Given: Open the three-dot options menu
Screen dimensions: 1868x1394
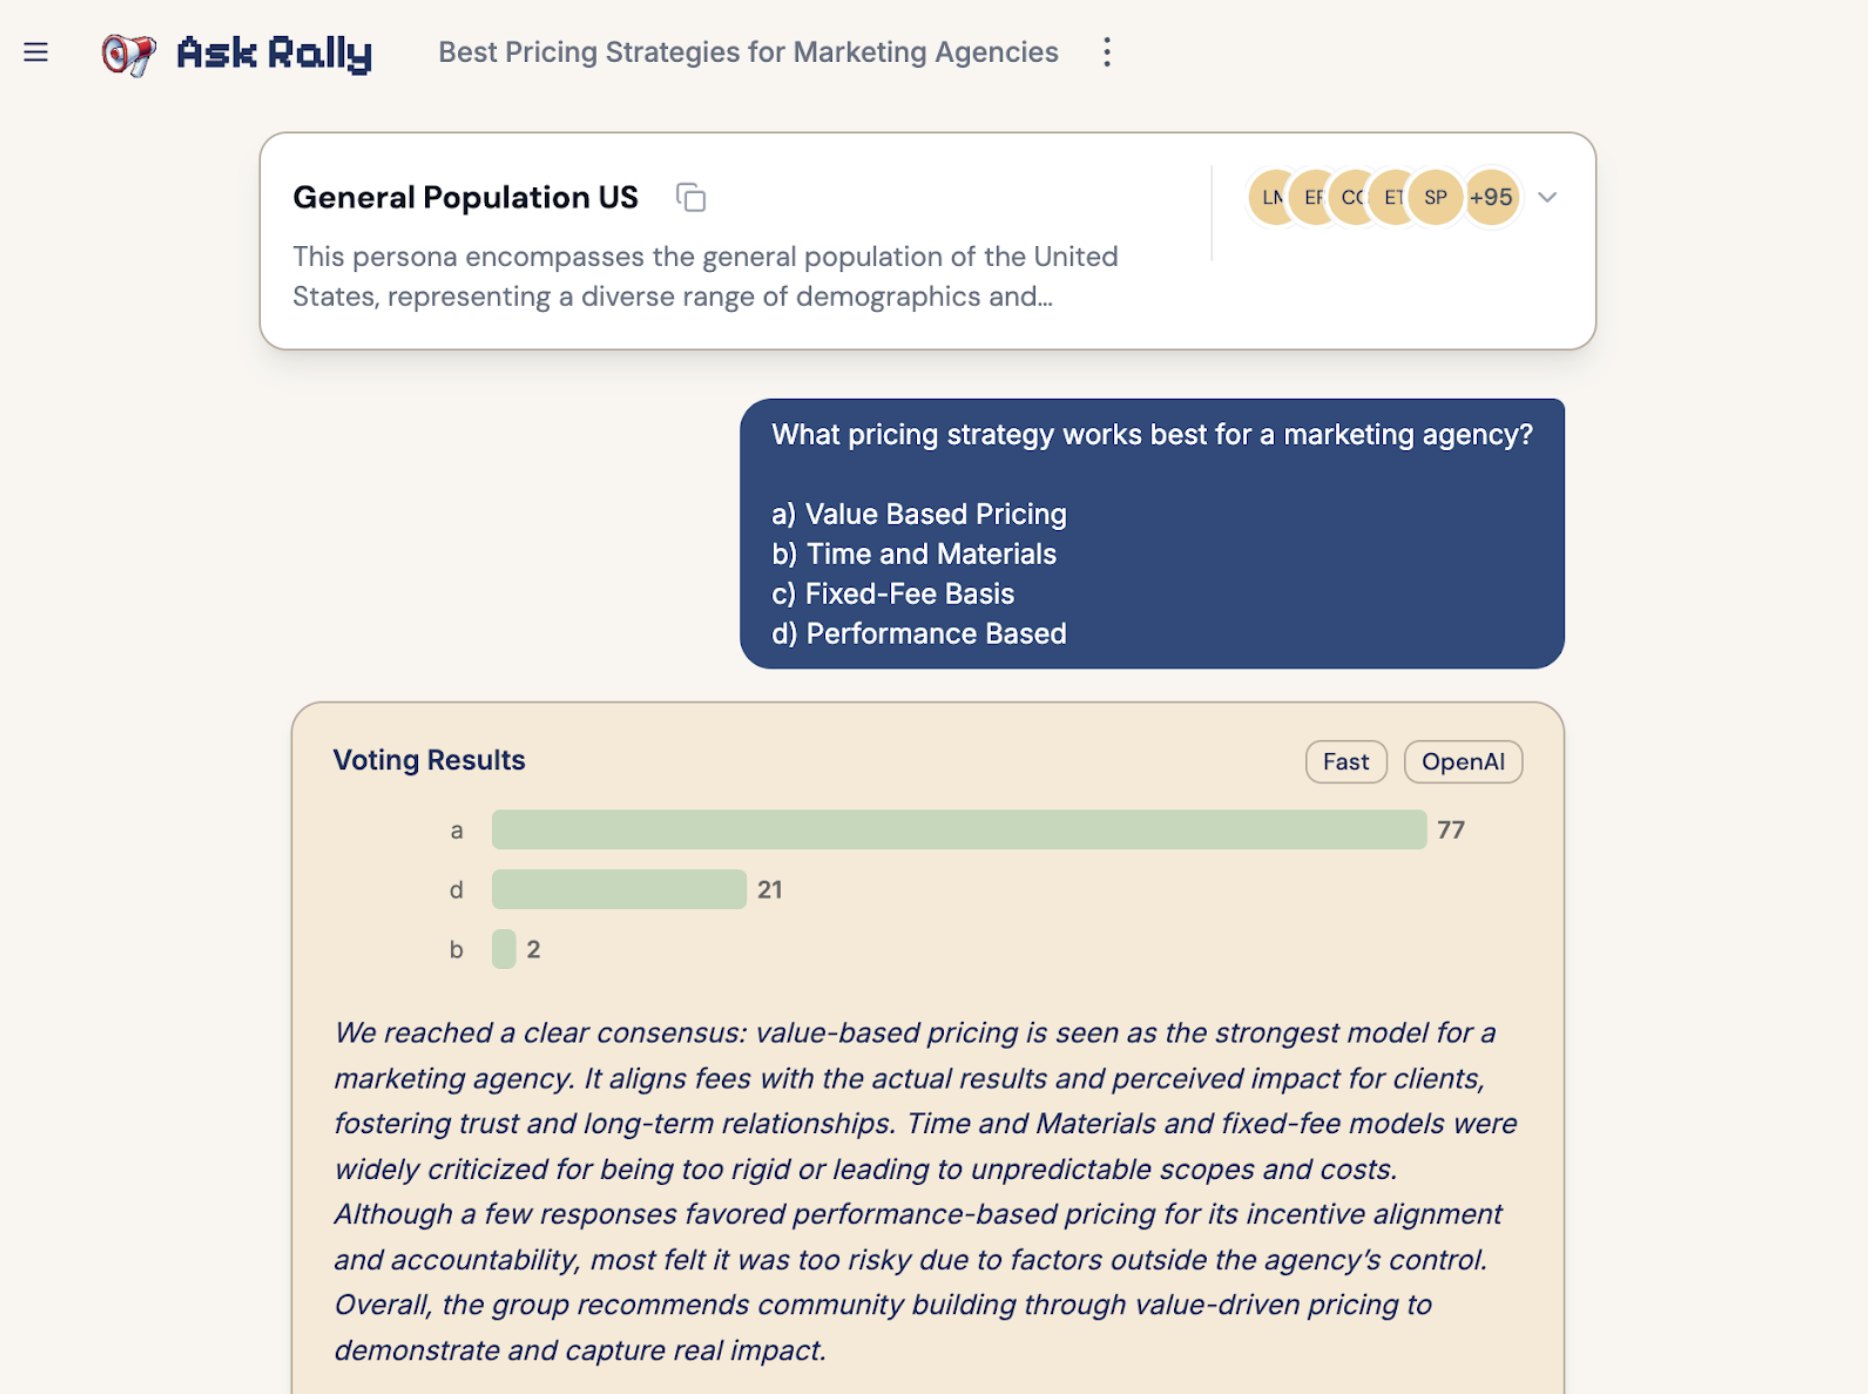Looking at the screenshot, I should (x=1106, y=52).
